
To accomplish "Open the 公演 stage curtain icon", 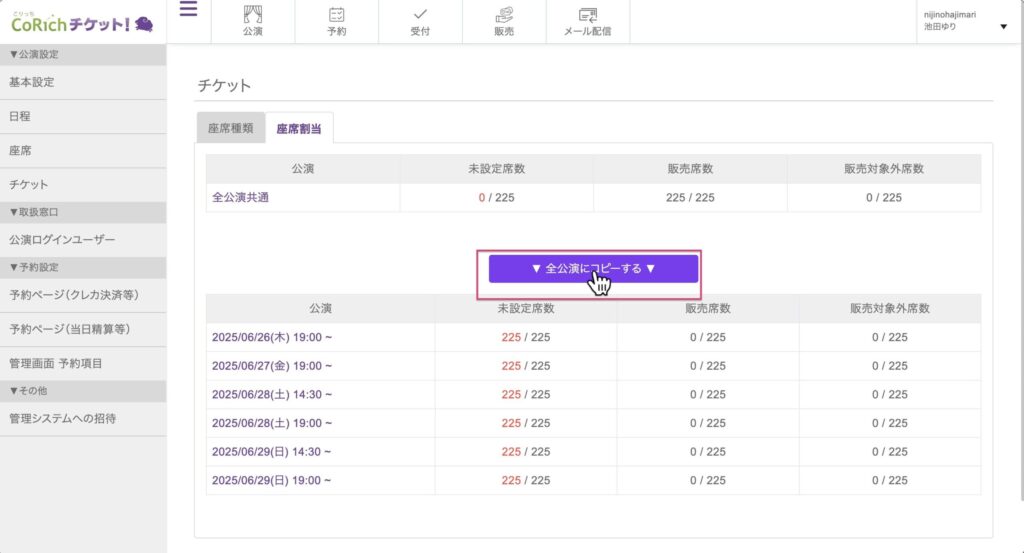I will pyautogui.click(x=252, y=15).
